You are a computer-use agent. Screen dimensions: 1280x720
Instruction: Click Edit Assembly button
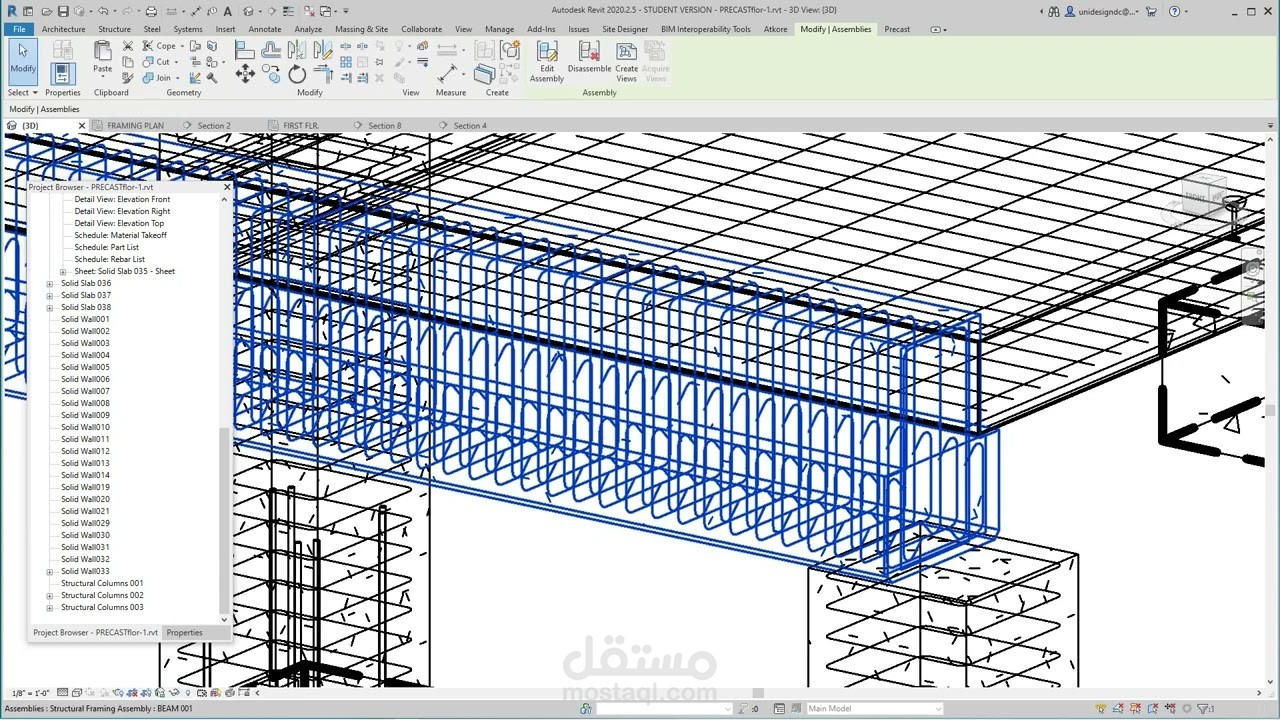547,62
